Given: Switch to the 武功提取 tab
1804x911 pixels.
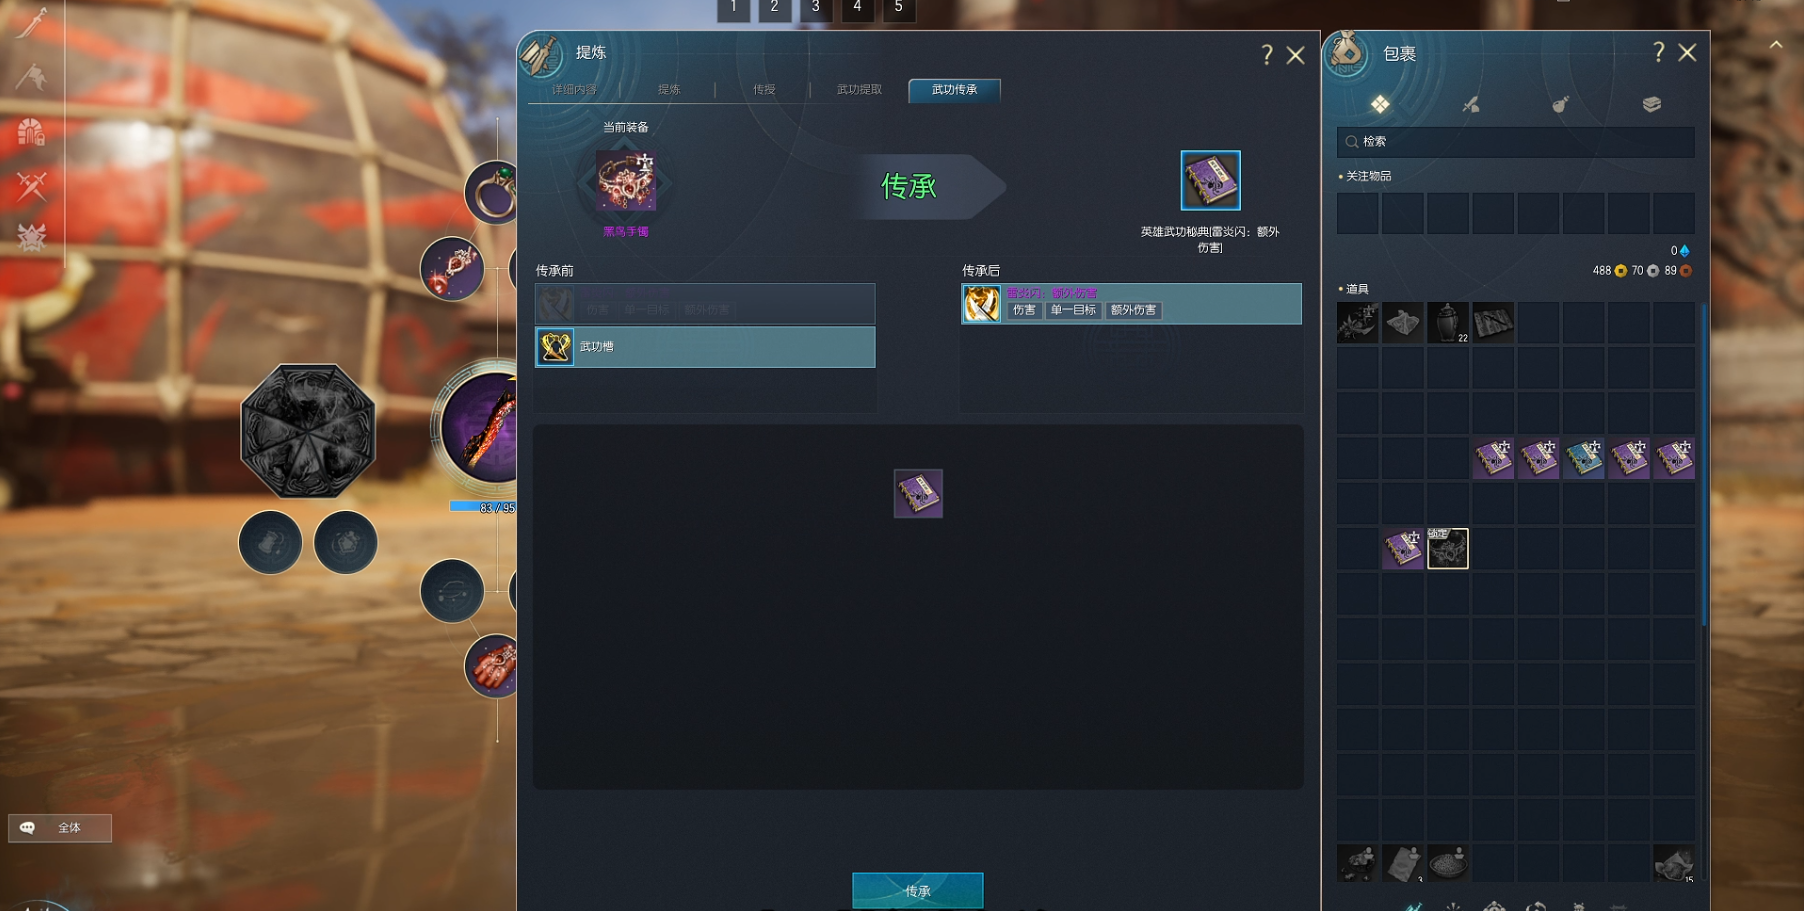Looking at the screenshot, I should (859, 90).
